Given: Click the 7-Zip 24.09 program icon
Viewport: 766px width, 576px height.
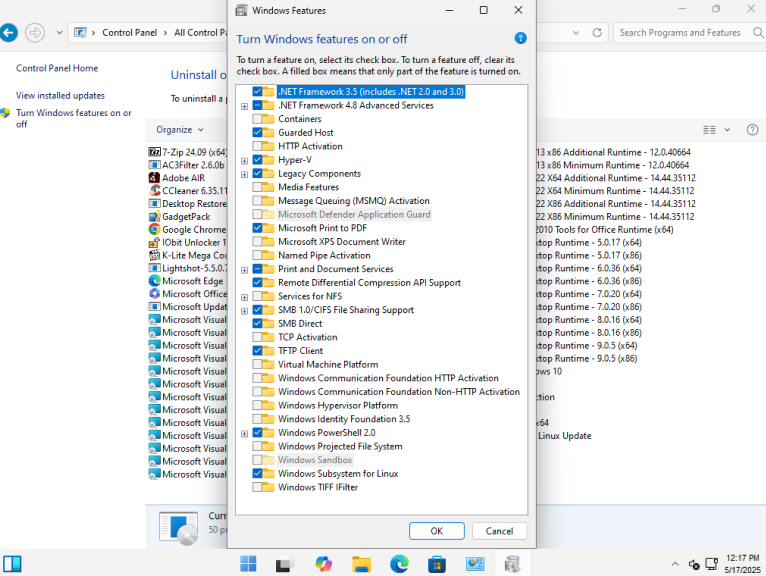Looking at the screenshot, I should point(154,152).
